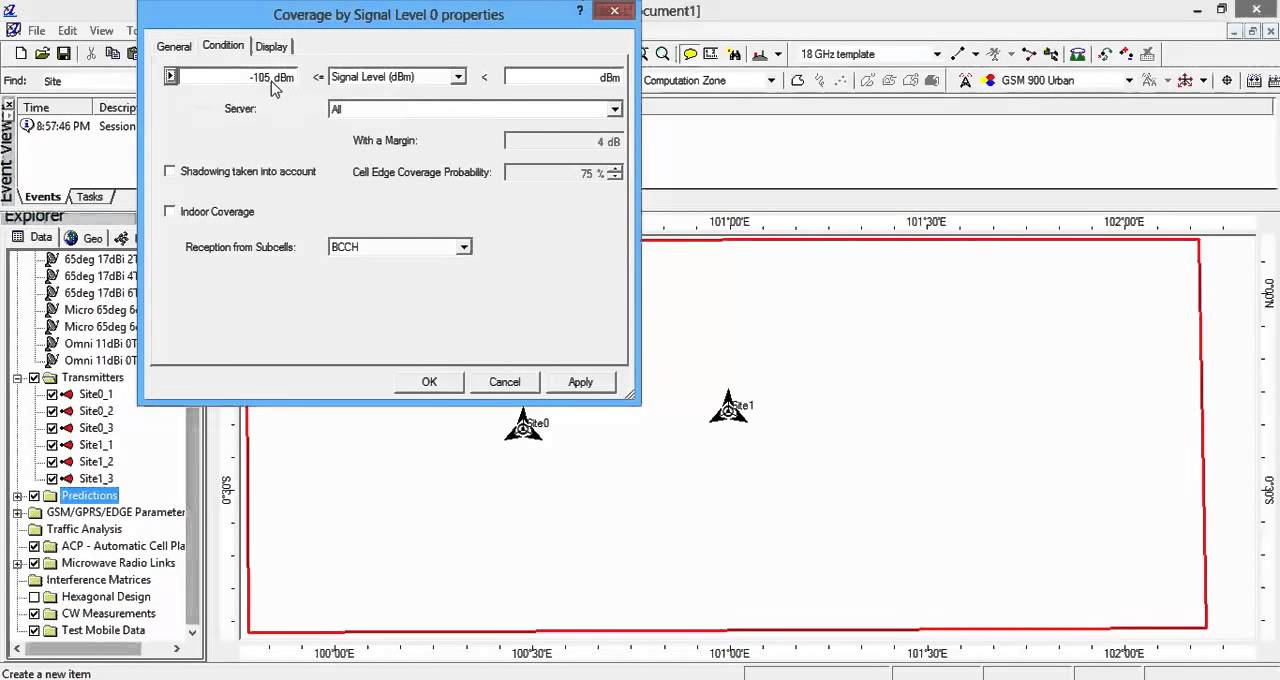Activate the yellow tip text balloon icon

point(690,54)
